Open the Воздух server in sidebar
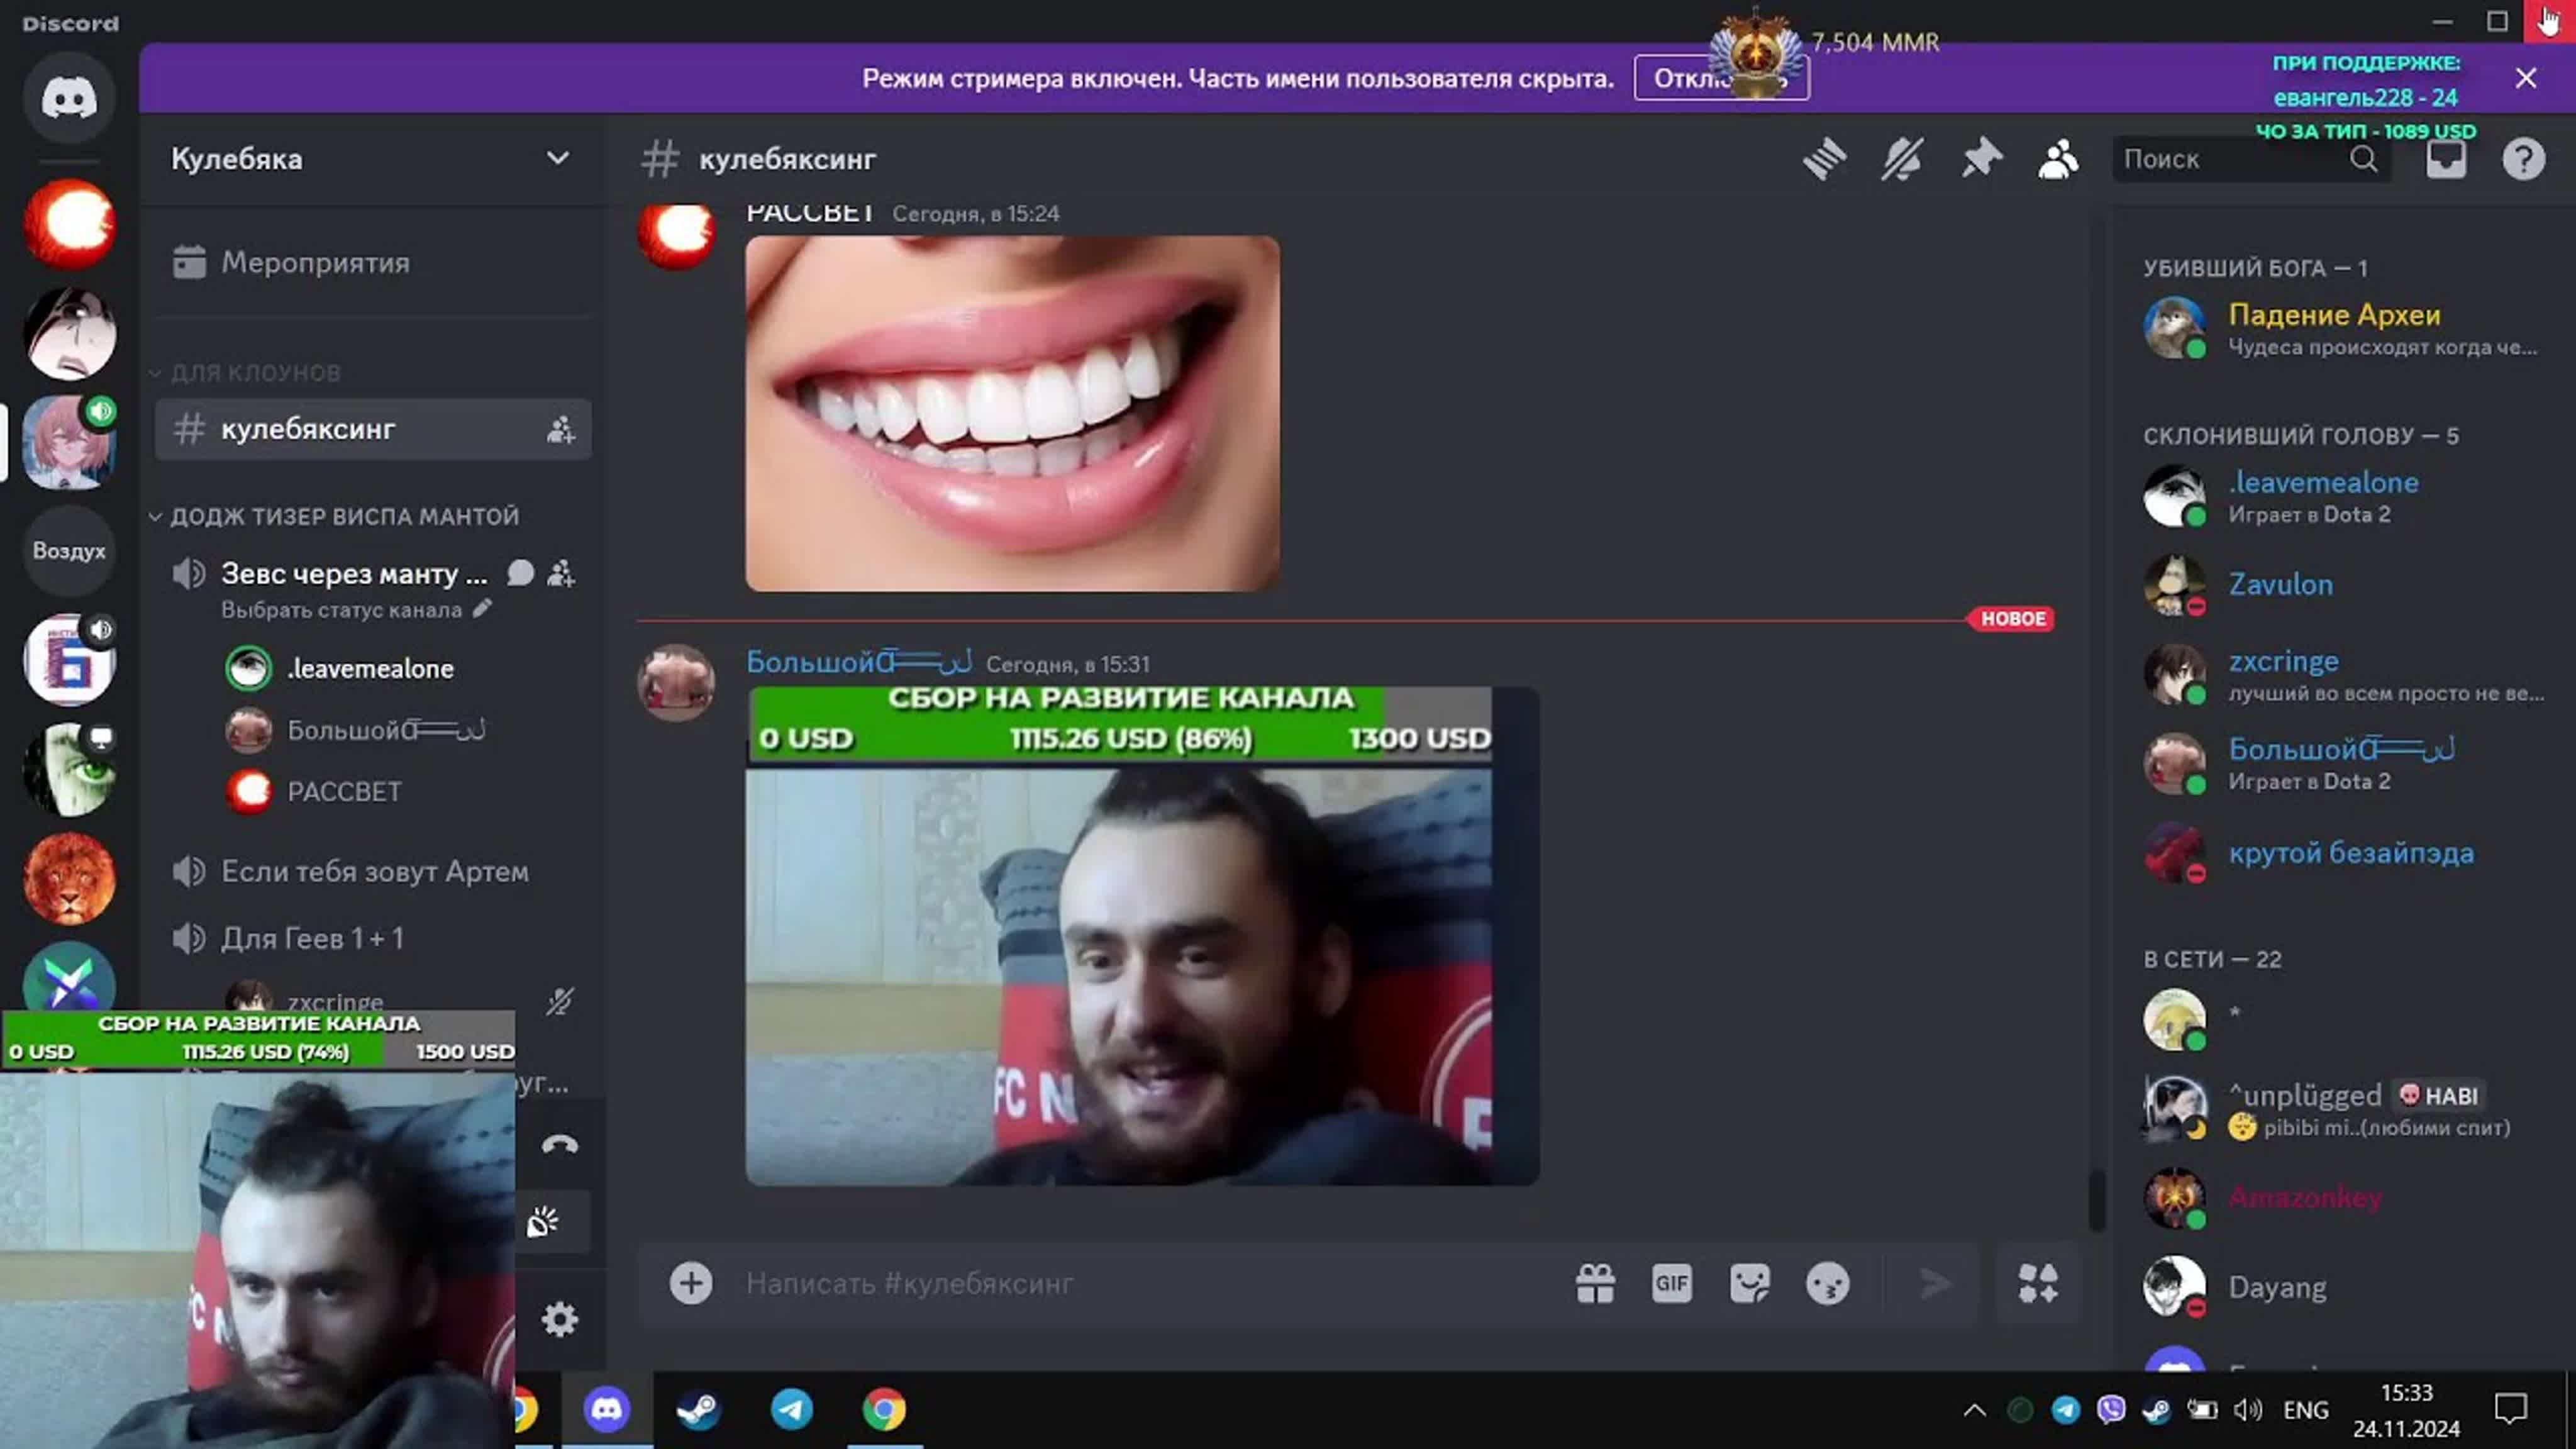 pyautogui.click(x=69, y=550)
